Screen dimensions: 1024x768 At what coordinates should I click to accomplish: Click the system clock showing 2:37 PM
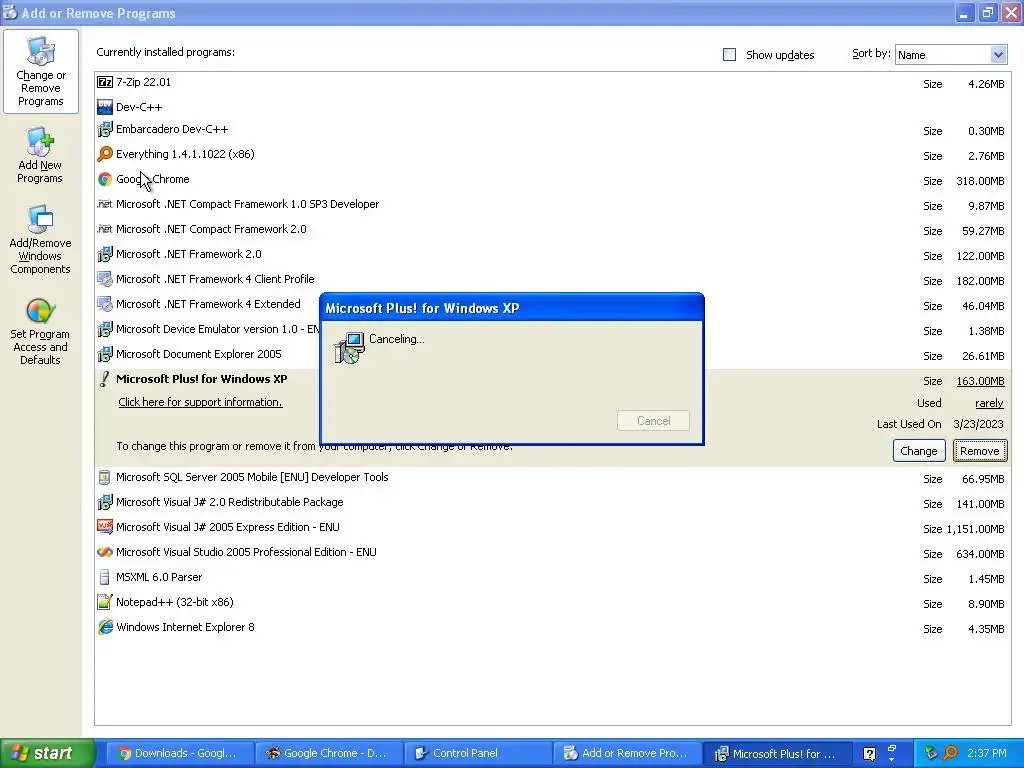[x=987, y=753]
